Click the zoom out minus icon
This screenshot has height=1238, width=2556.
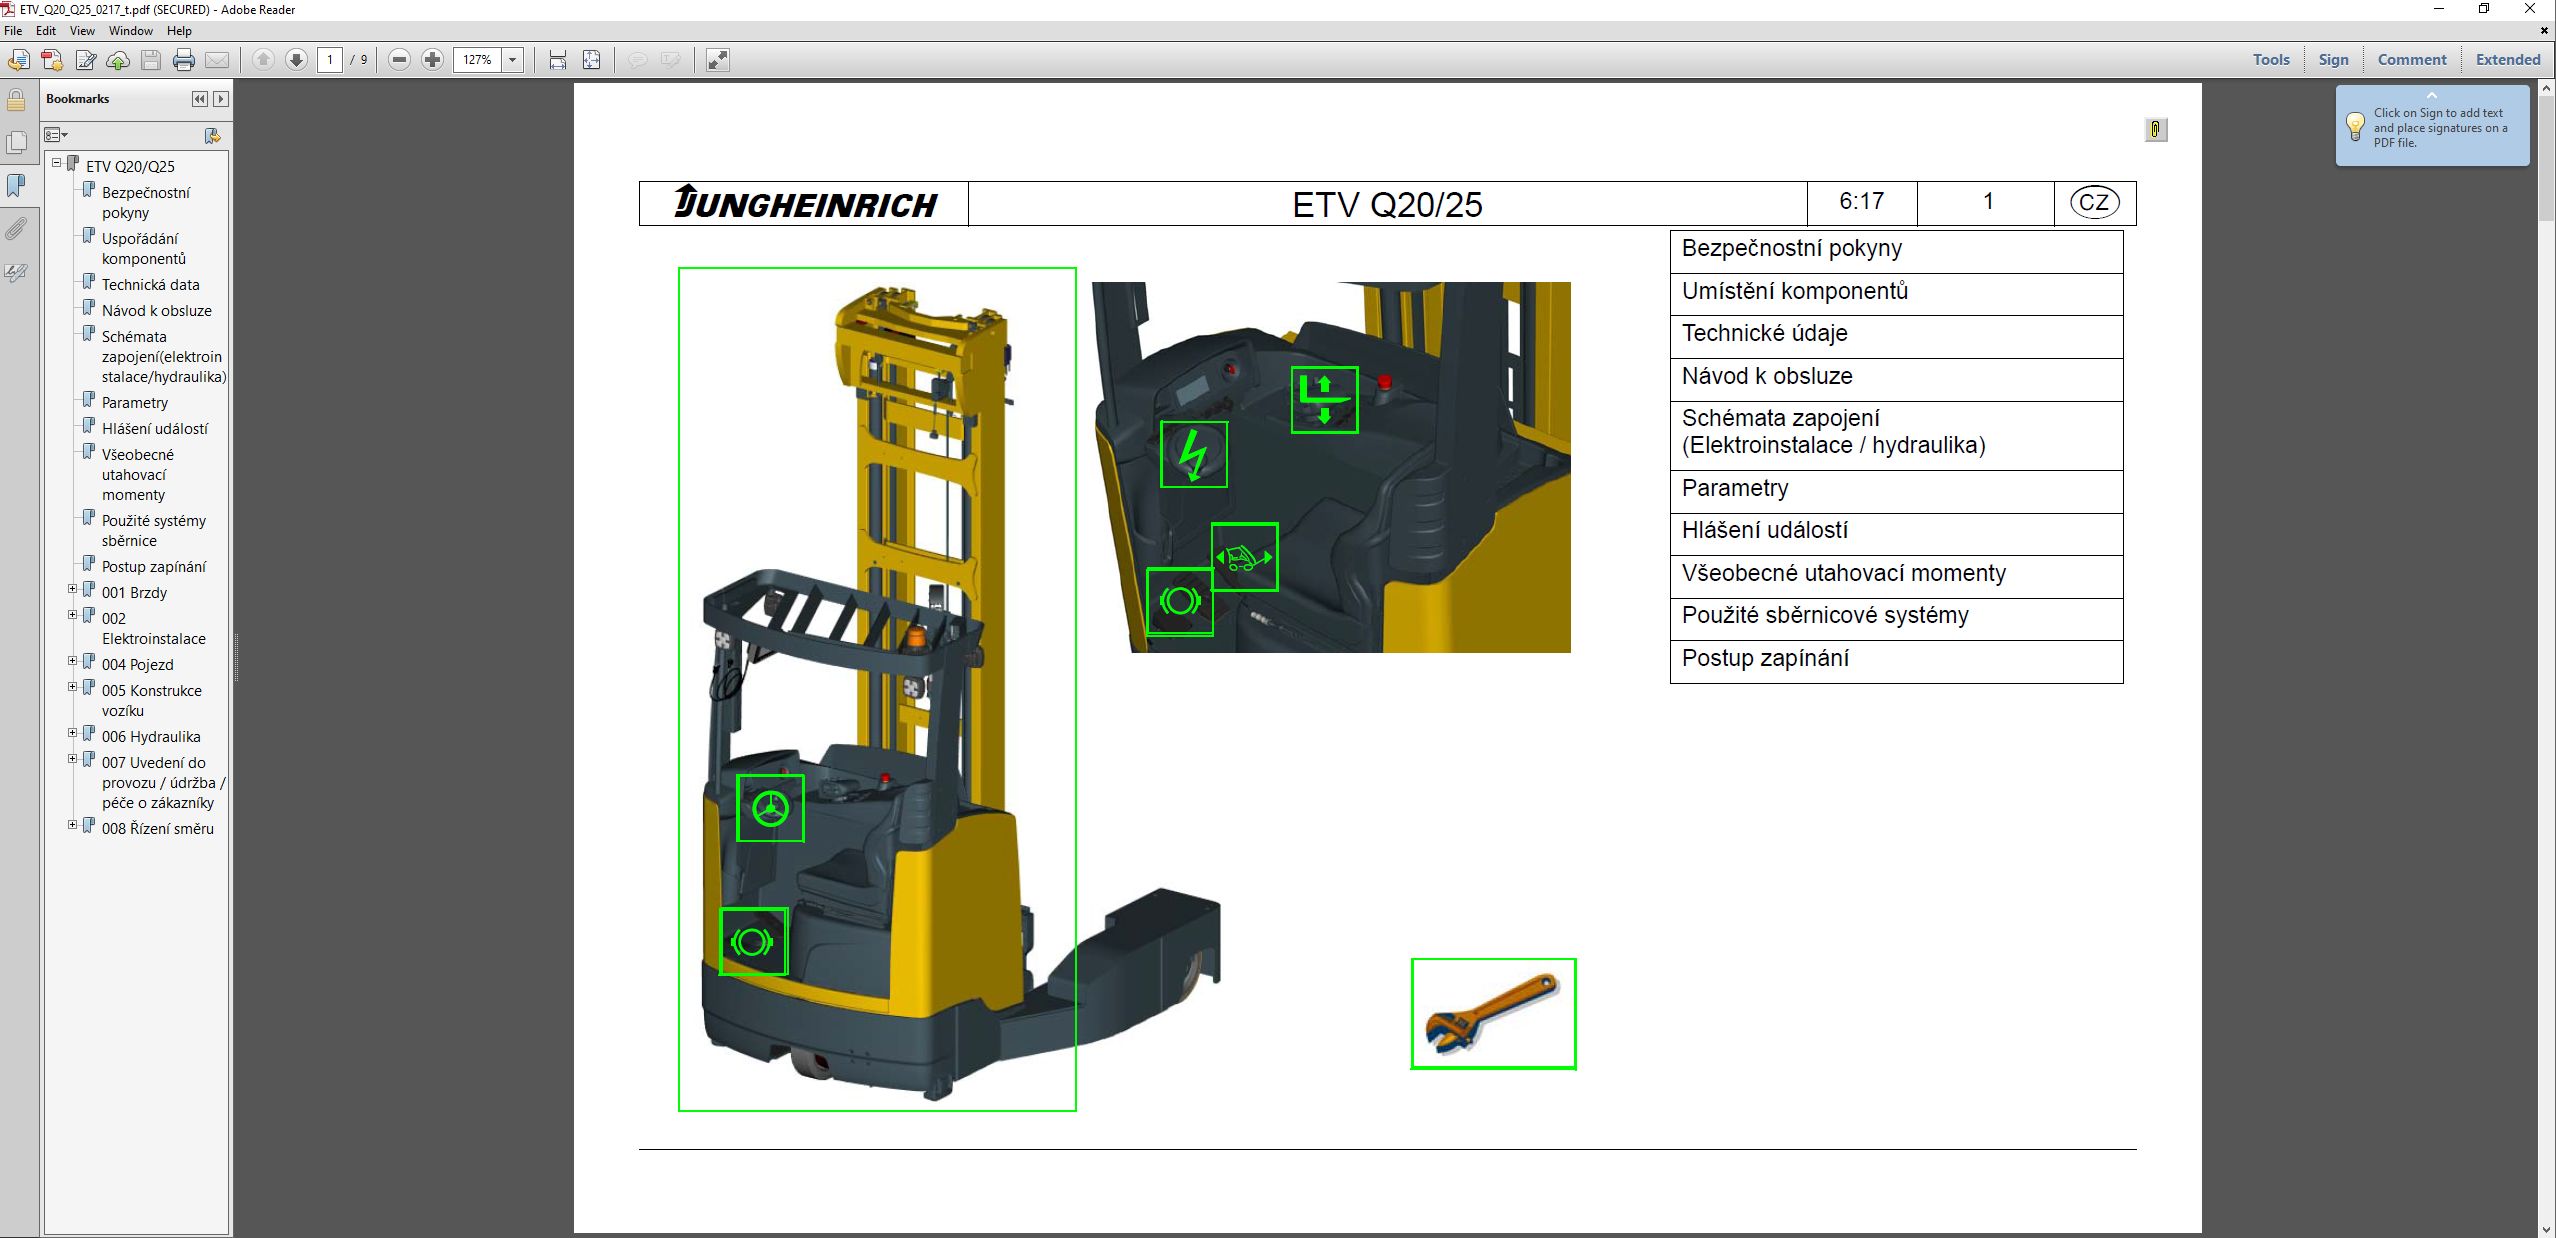[399, 60]
